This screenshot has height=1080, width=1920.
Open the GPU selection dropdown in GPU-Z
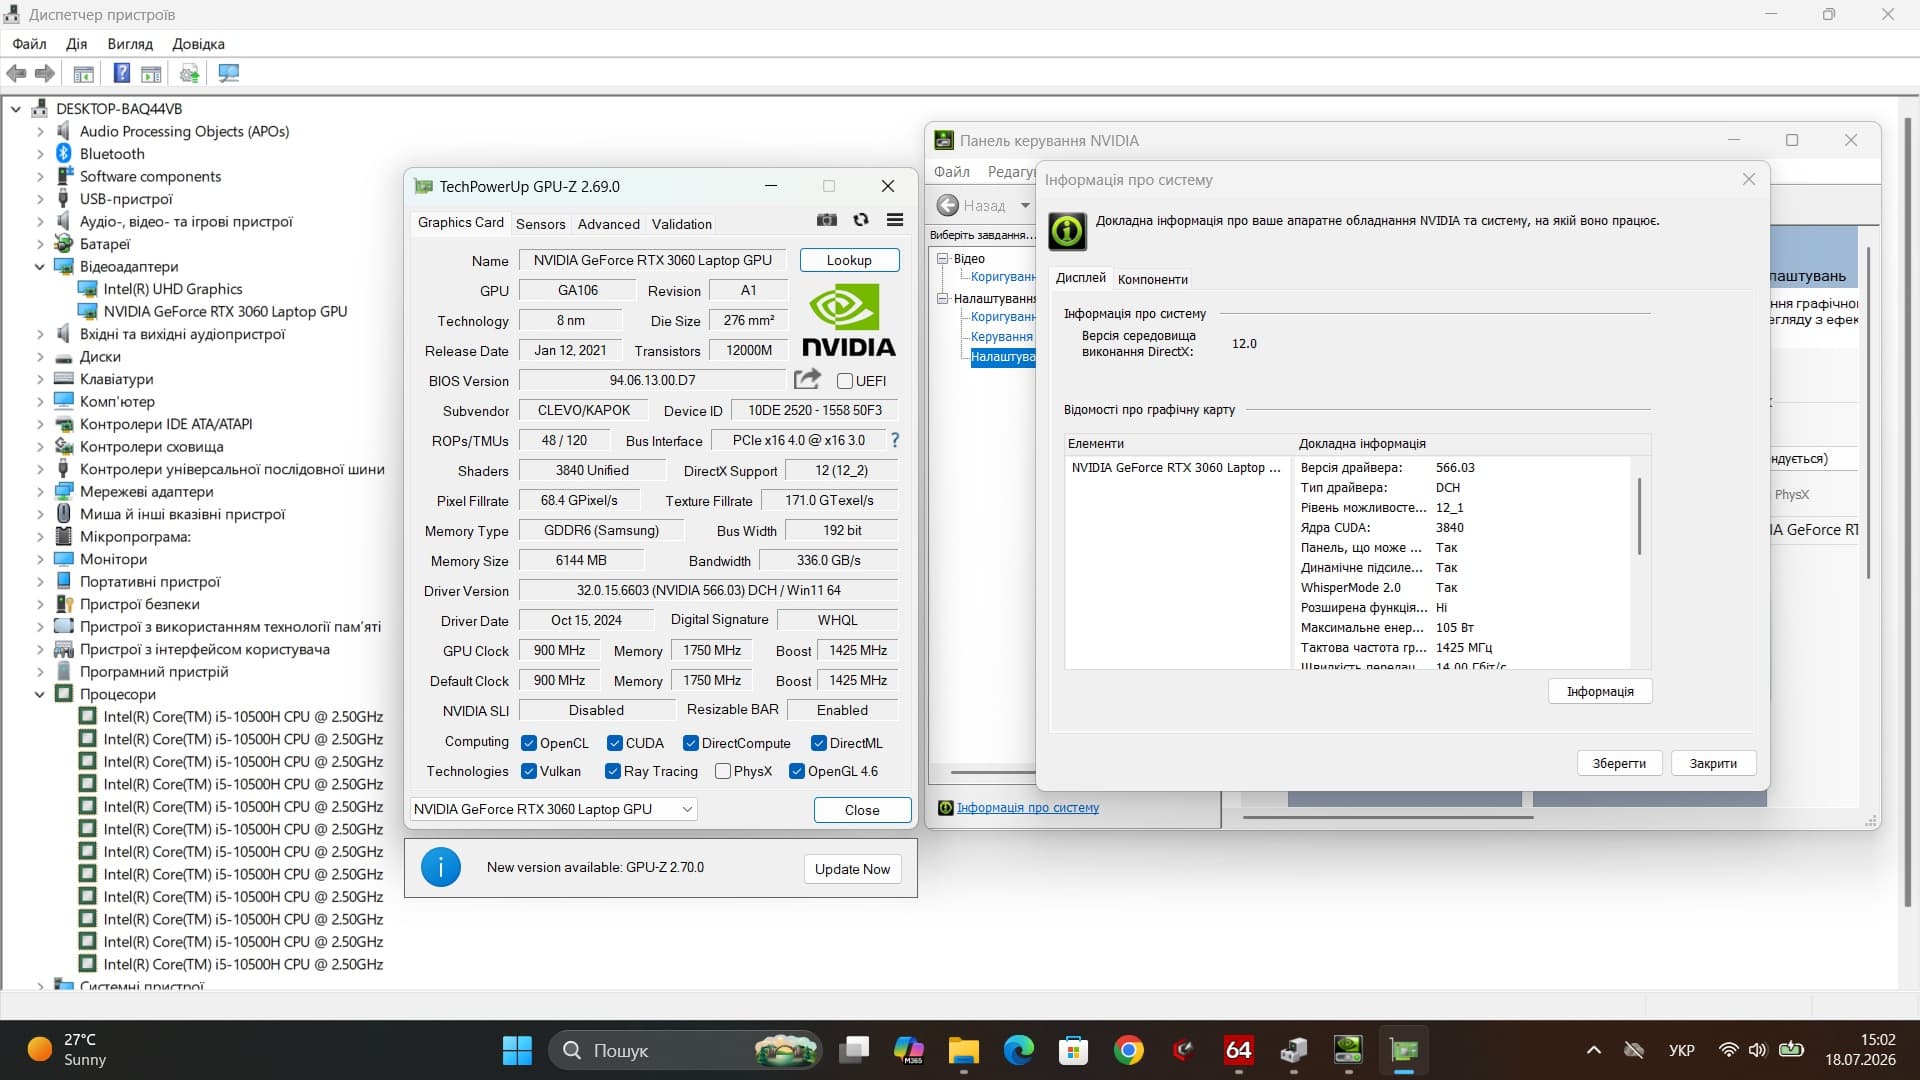[554, 809]
